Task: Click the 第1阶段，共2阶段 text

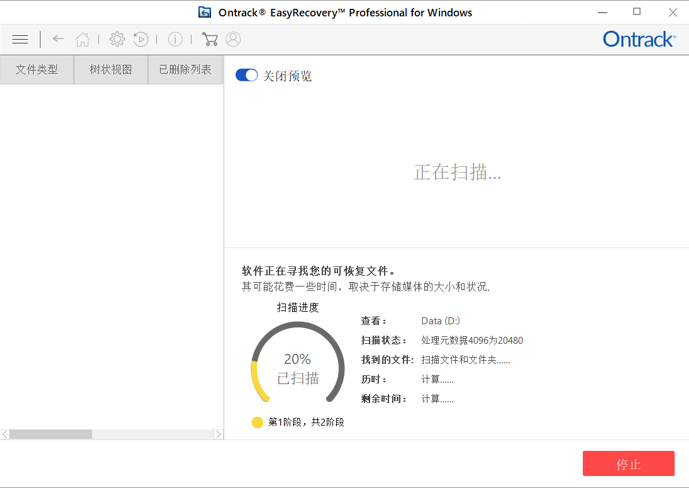Action: tap(306, 422)
